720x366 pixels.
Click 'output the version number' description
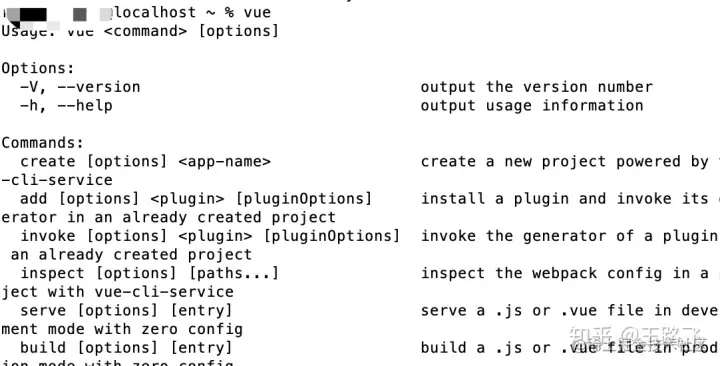(536, 87)
